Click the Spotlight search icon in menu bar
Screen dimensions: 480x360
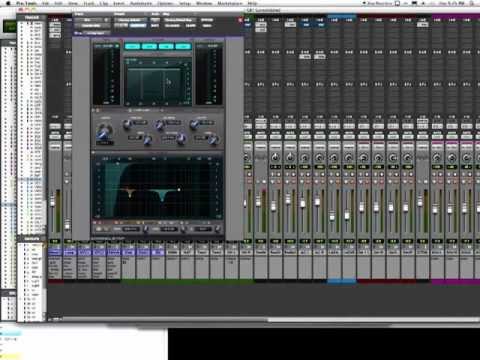click(472, 3)
